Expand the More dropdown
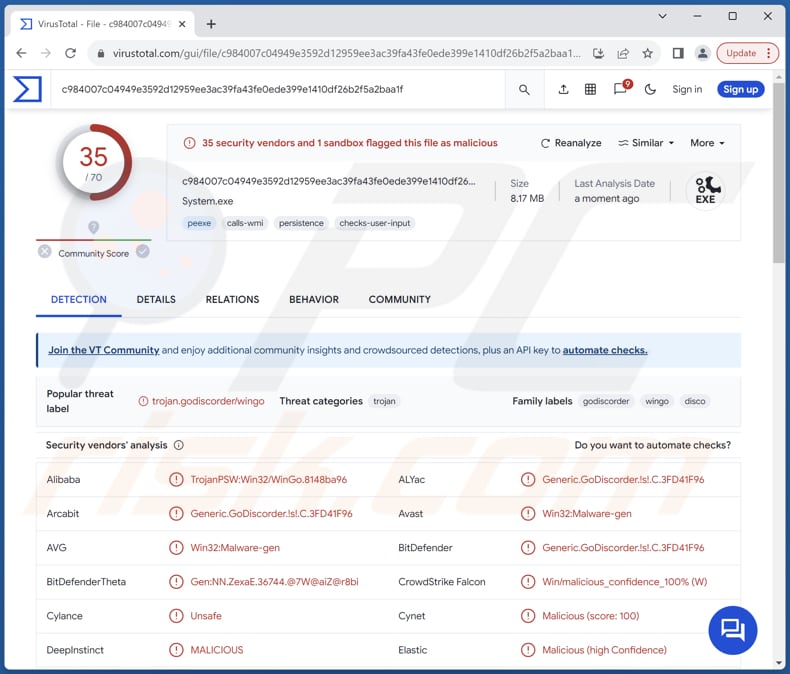The height and width of the screenshot is (674, 790). tap(707, 143)
